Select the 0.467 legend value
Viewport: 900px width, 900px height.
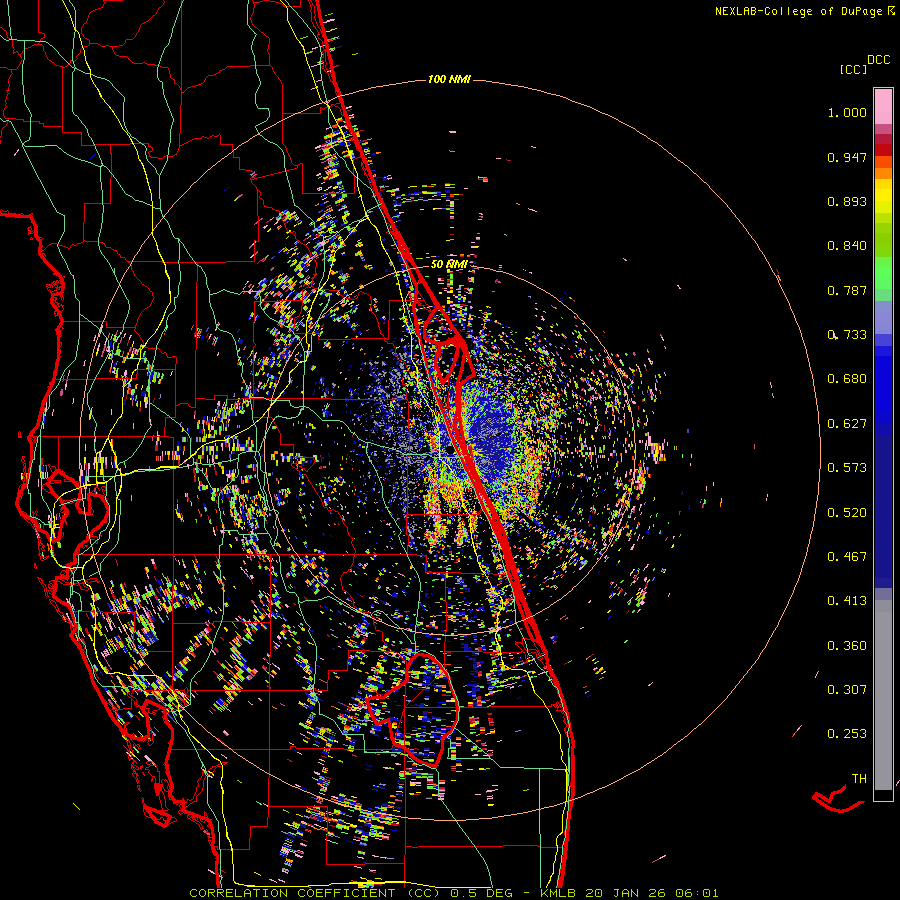coord(847,557)
